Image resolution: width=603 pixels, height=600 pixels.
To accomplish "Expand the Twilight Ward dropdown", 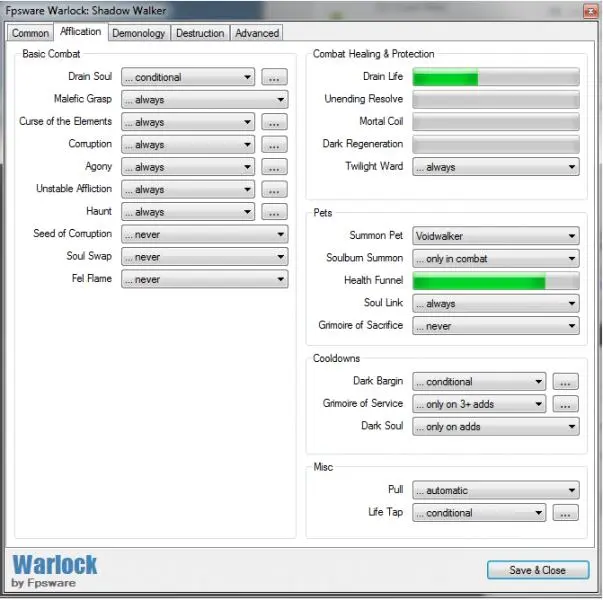I will [x=495, y=167].
